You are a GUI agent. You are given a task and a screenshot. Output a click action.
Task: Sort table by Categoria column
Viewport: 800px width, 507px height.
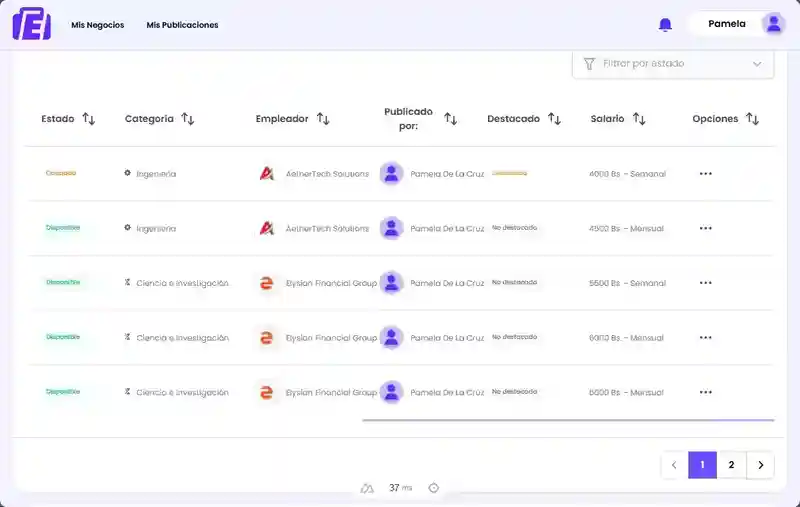[x=187, y=119]
